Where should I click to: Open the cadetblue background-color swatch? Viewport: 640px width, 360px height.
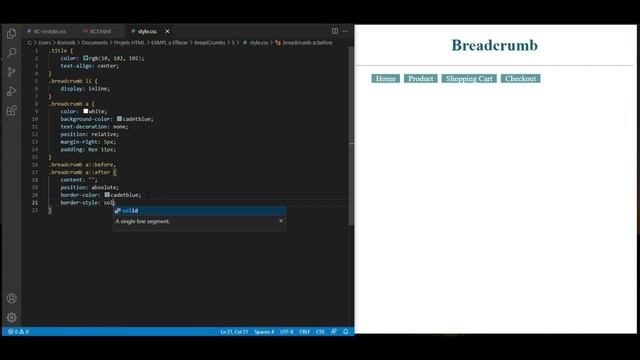click(119, 119)
